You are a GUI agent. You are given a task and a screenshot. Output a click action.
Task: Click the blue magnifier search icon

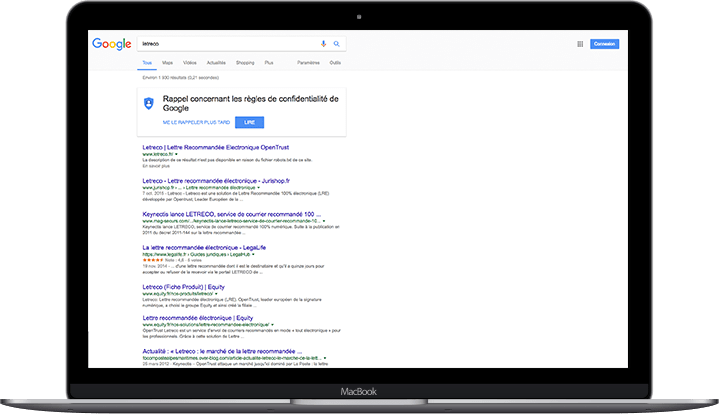[x=337, y=44]
